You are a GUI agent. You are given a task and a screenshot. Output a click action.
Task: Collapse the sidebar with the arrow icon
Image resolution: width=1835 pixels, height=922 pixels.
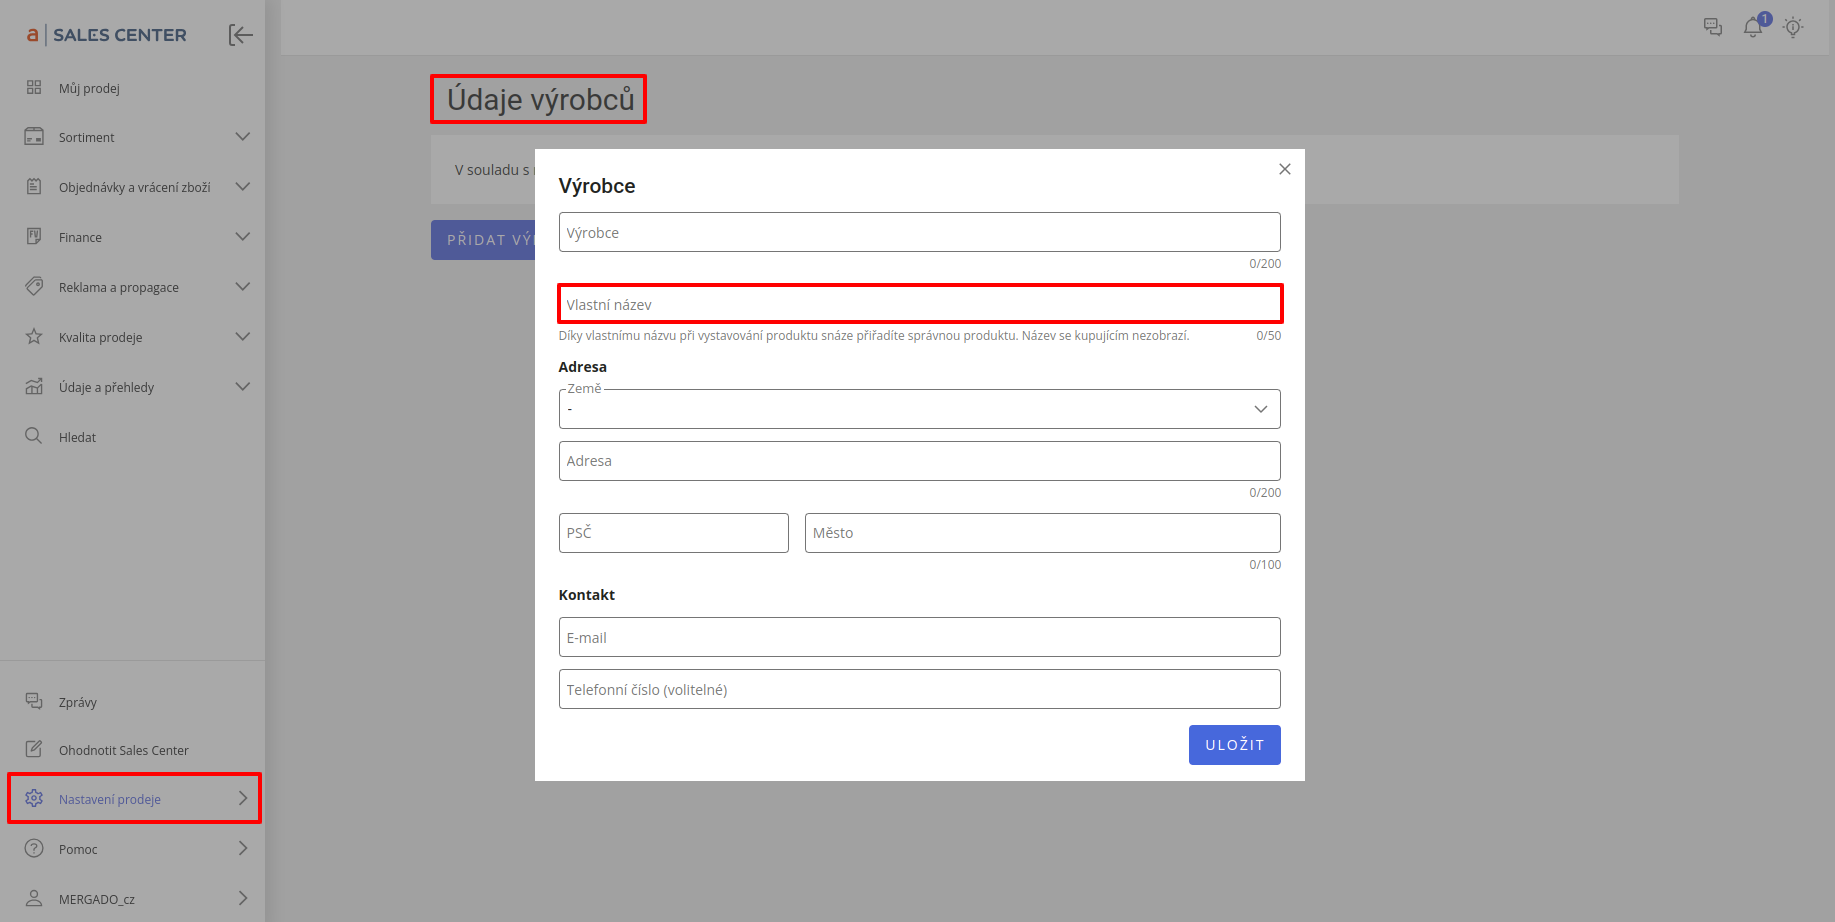240,35
